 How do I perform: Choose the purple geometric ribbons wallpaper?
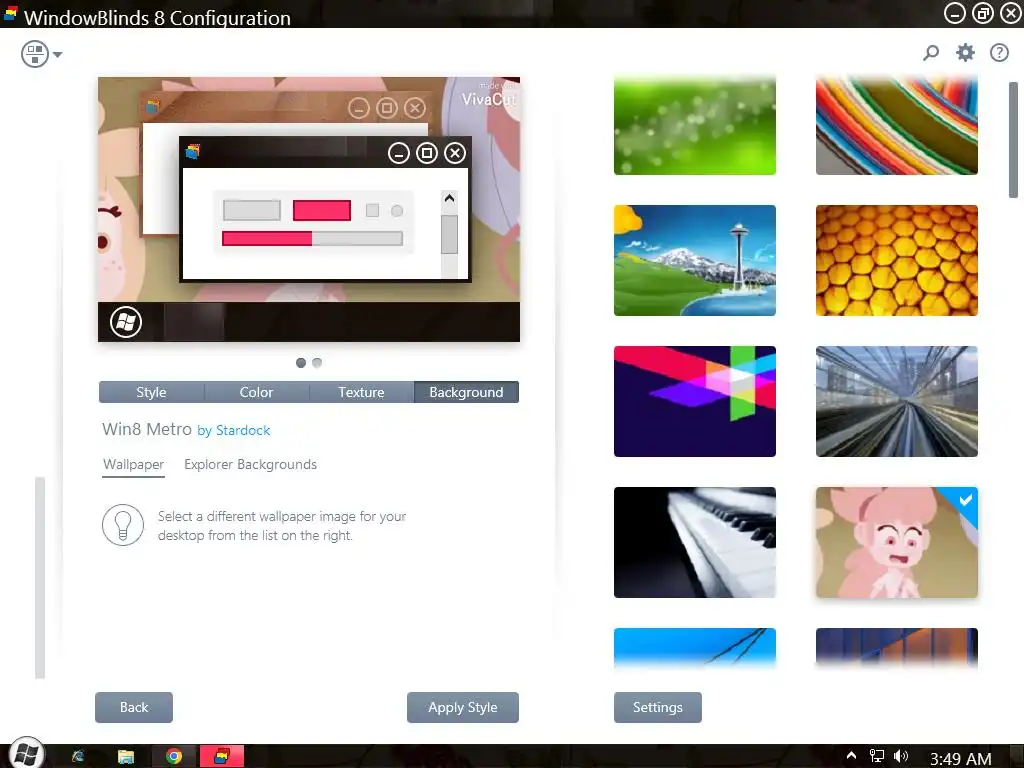tap(695, 402)
